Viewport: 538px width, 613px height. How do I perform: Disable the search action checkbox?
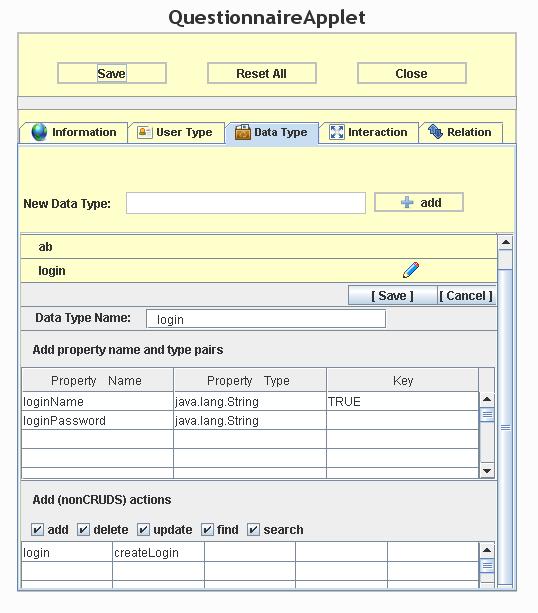point(253,530)
